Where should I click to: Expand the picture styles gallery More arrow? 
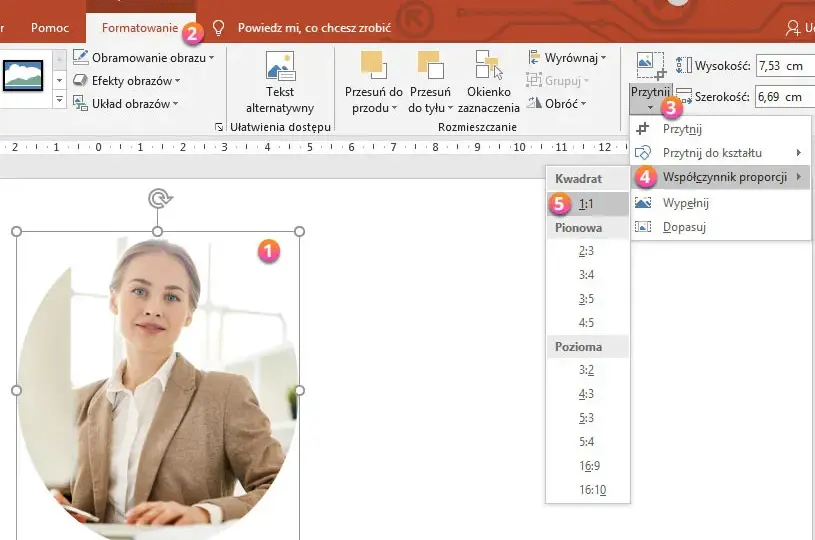pyautogui.click(x=59, y=99)
